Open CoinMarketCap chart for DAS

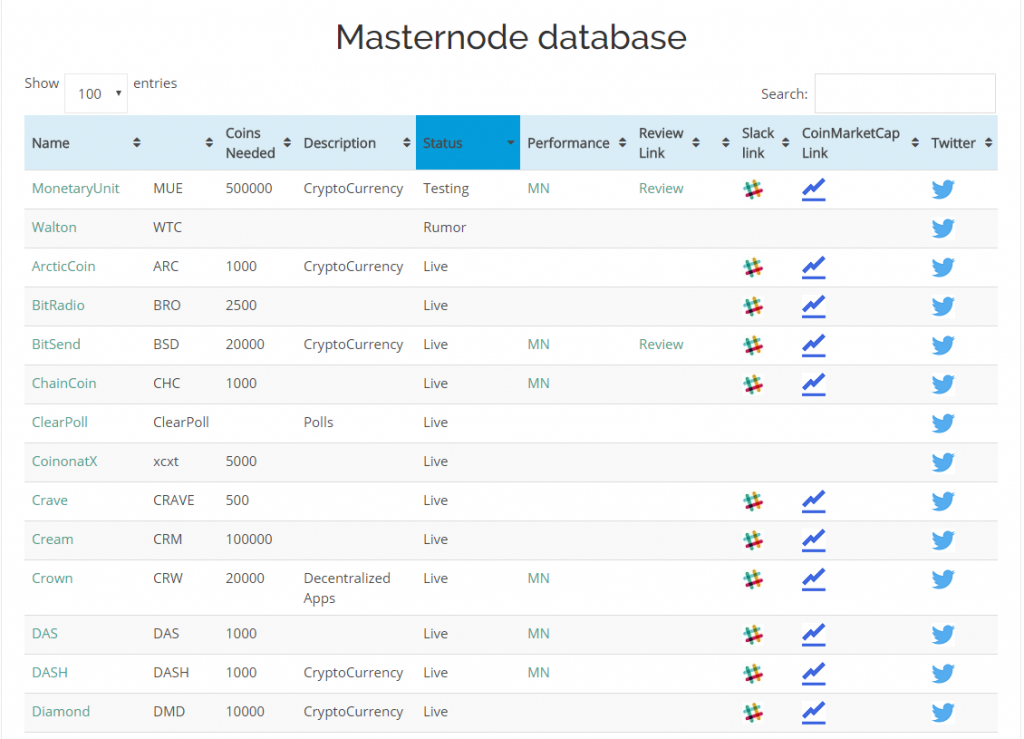coord(814,634)
